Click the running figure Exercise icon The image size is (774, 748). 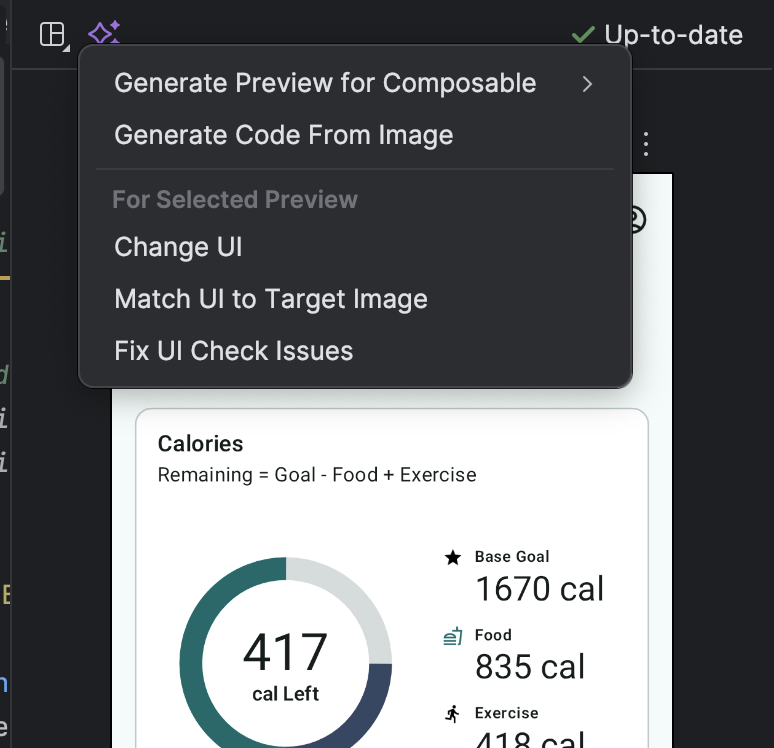tap(453, 714)
